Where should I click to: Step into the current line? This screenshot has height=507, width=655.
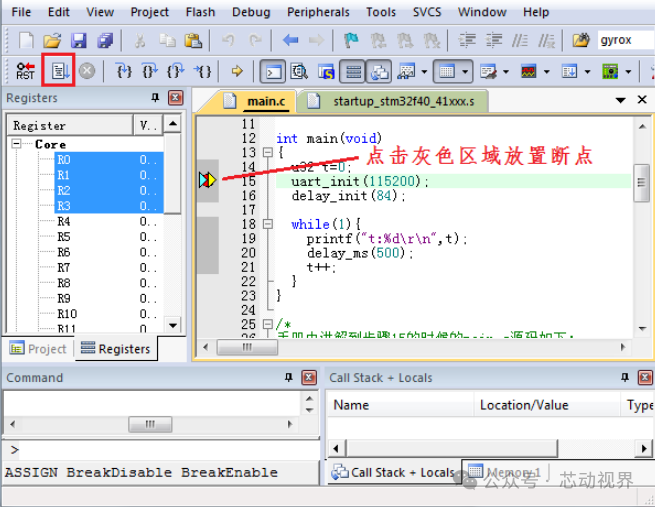pyautogui.click(x=124, y=71)
